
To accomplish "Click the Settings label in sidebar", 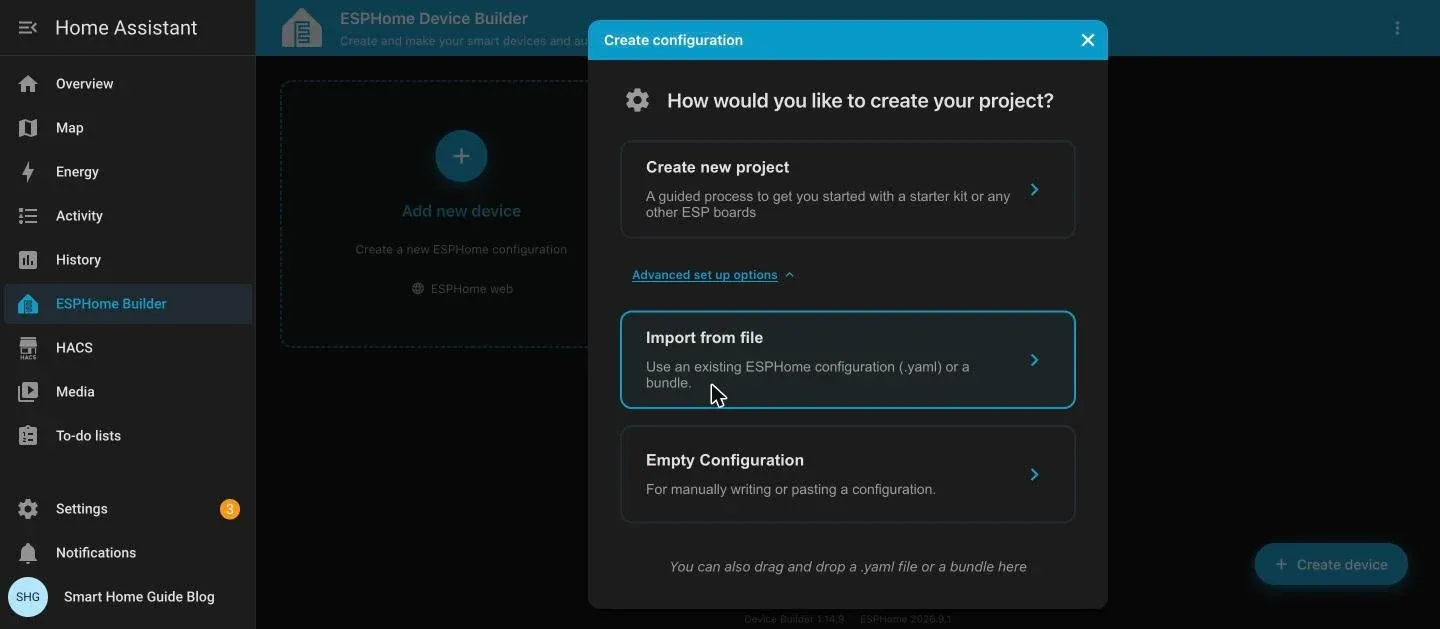I will click(x=82, y=509).
